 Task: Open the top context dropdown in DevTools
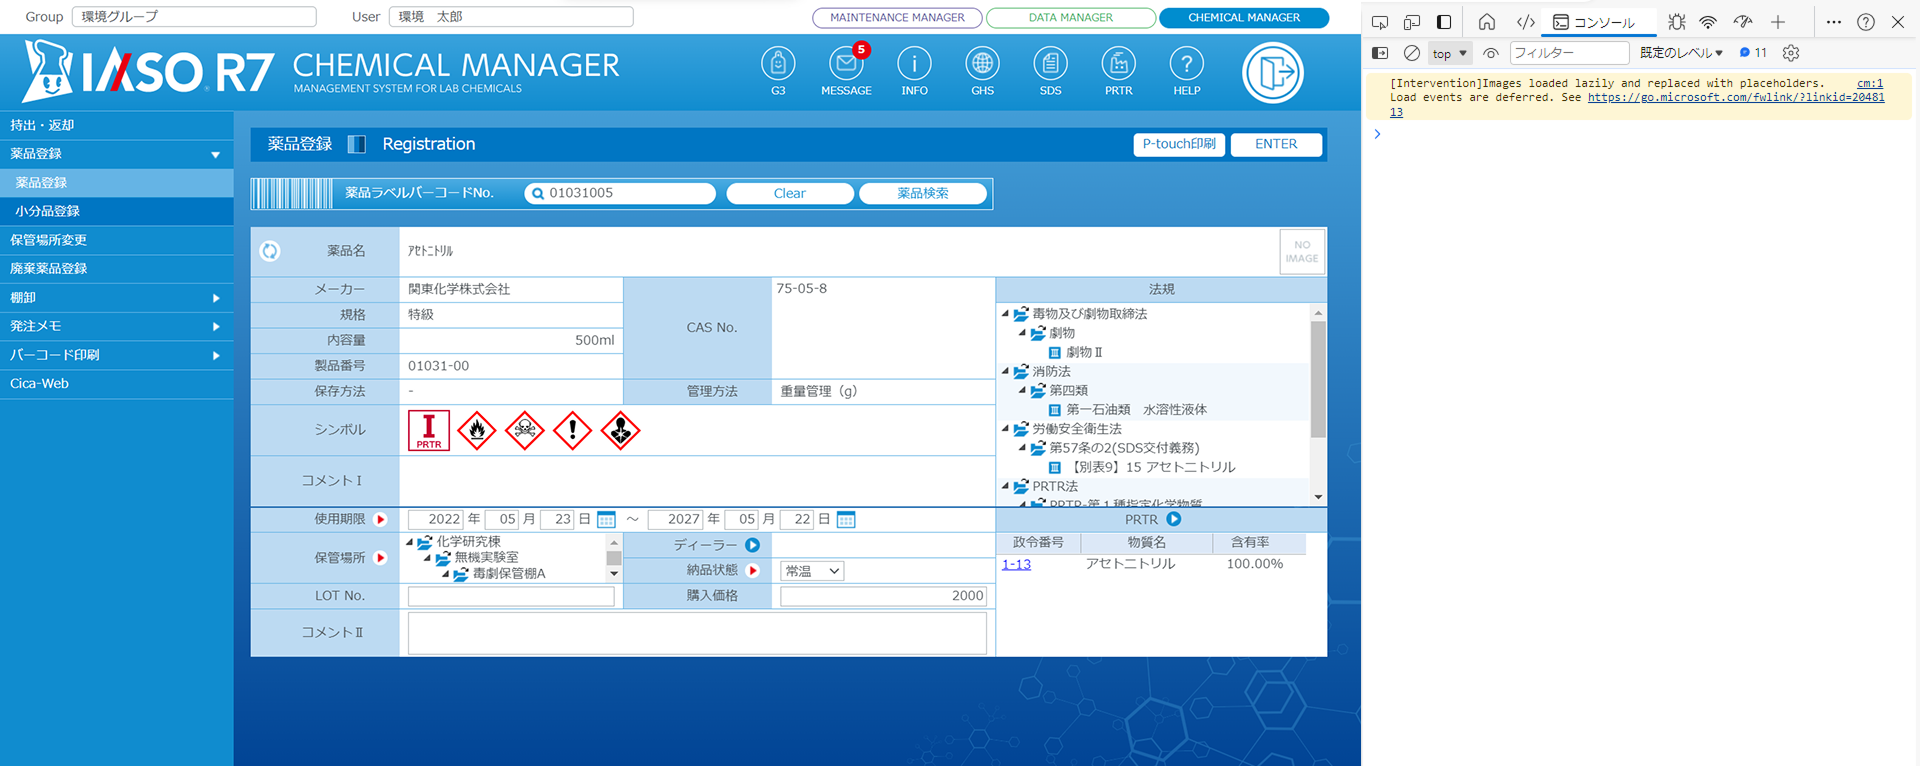pyautogui.click(x=1449, y=53)
